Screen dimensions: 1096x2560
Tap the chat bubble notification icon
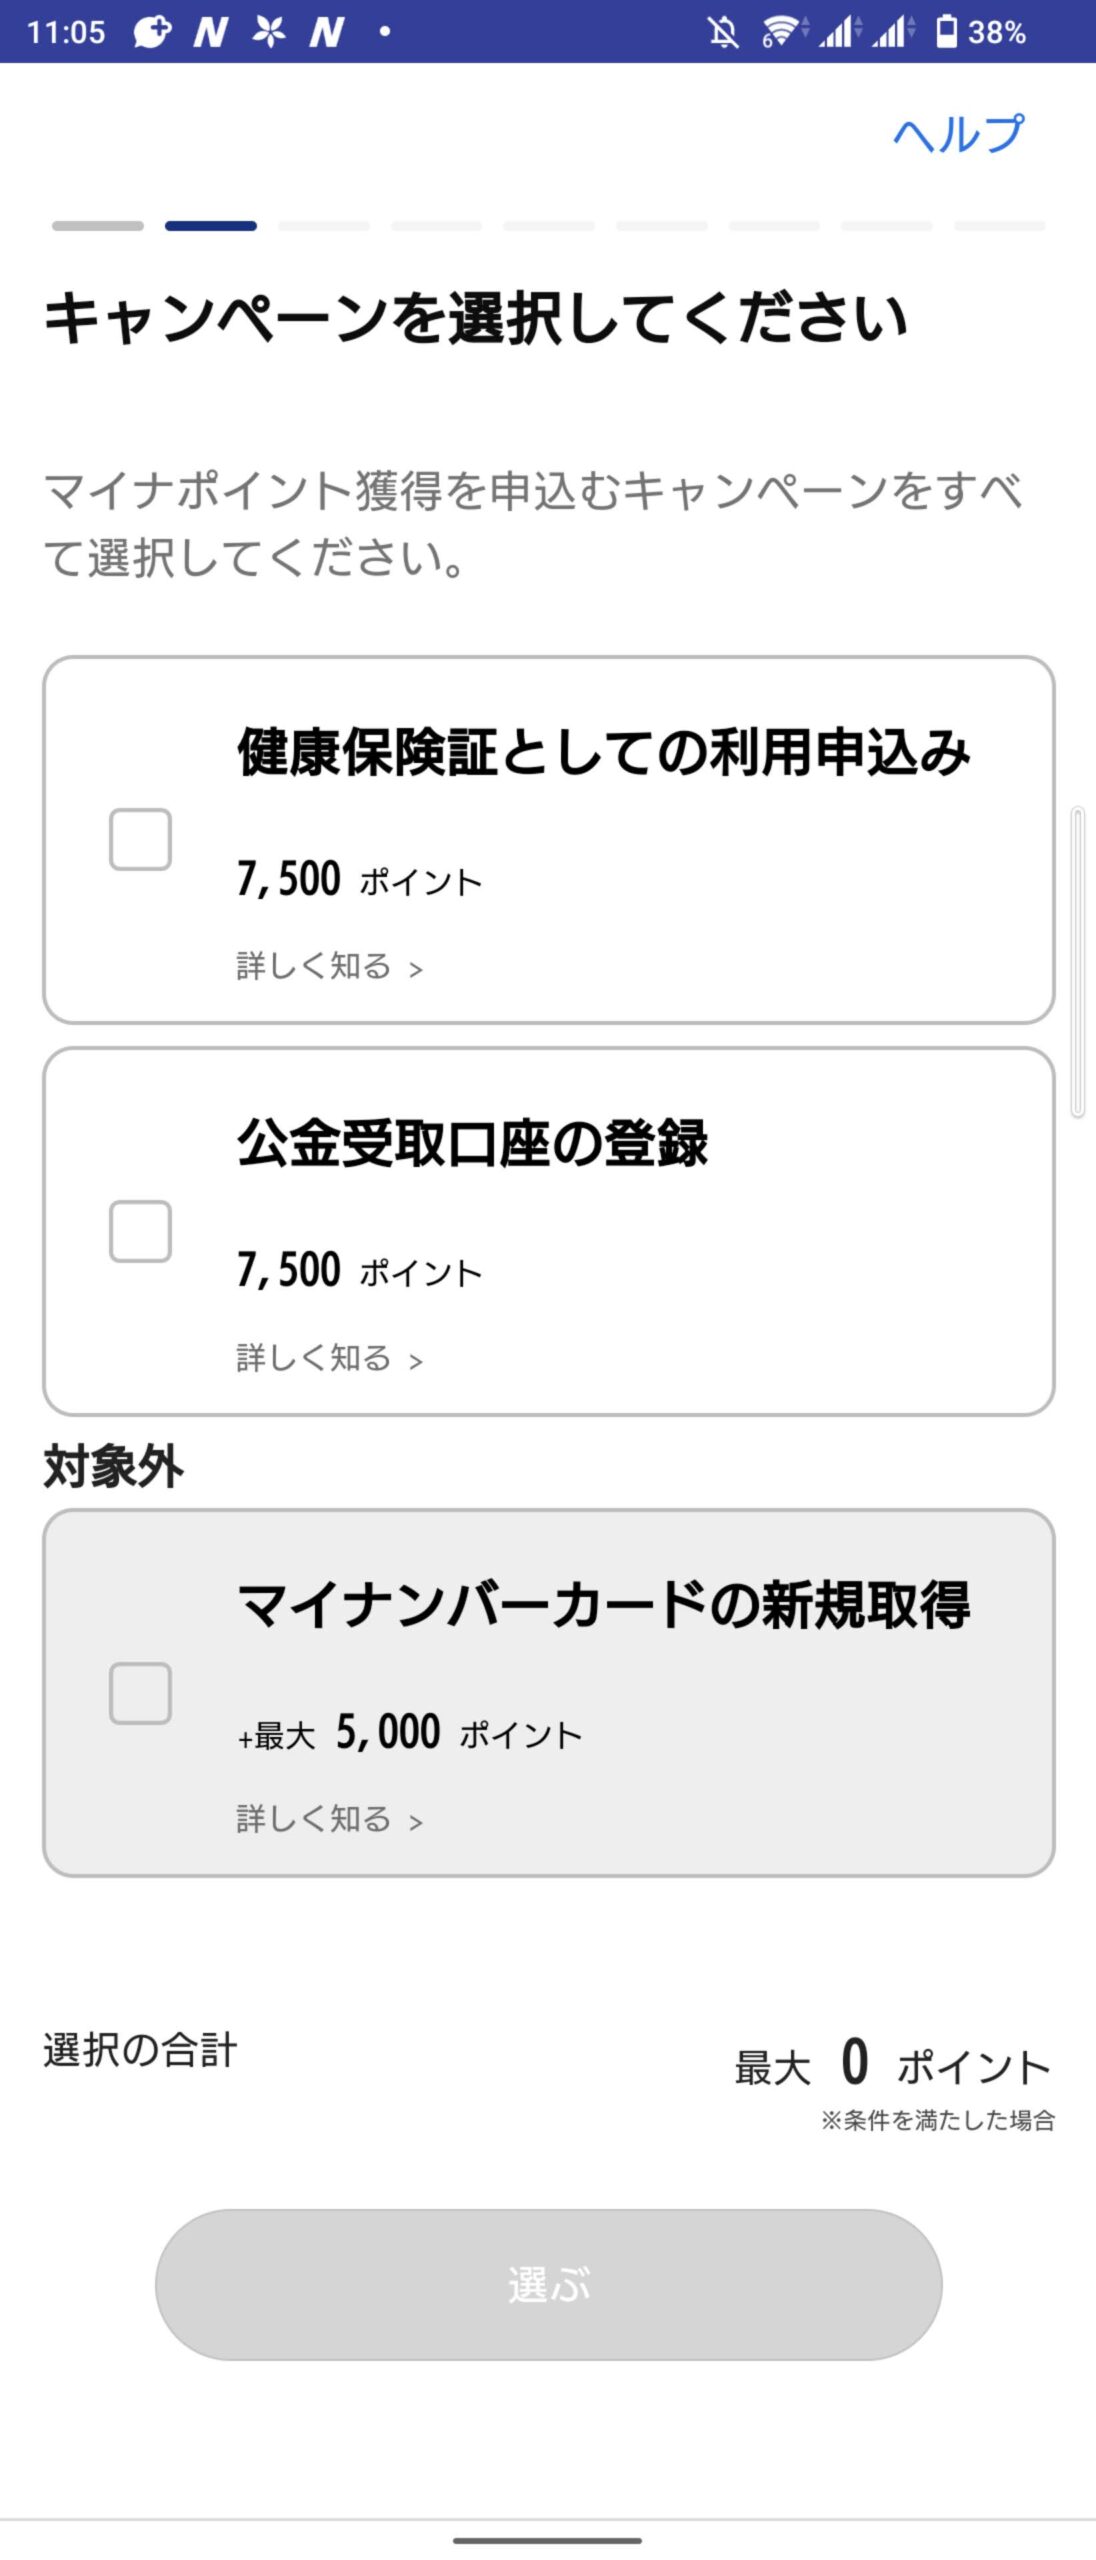[152, 32]
